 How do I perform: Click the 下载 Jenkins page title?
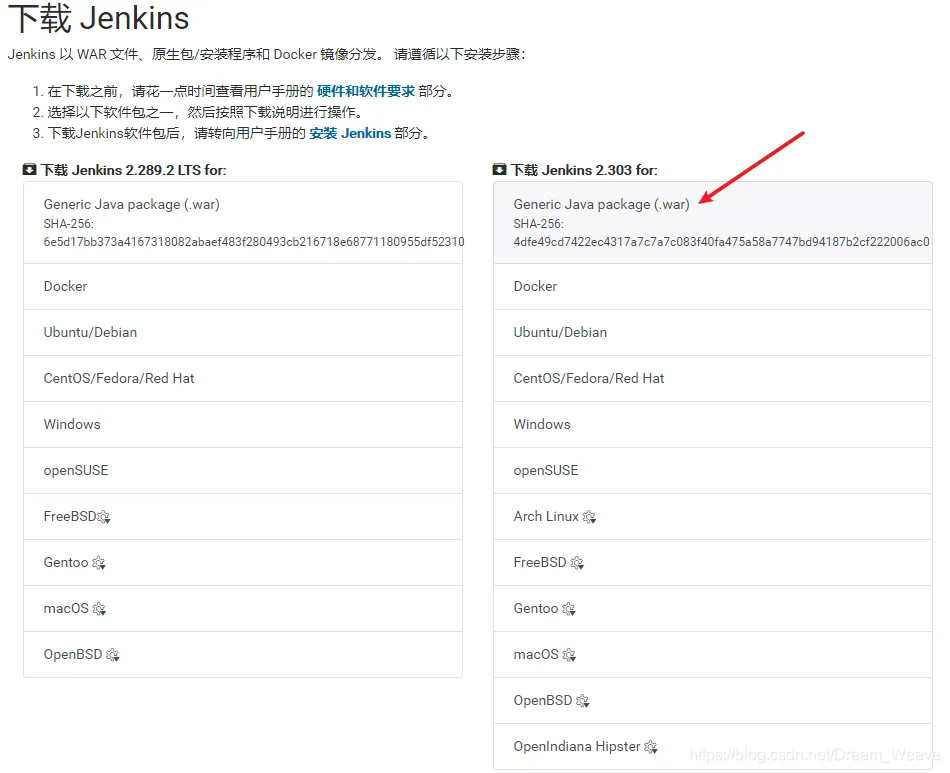pos(99,18)
